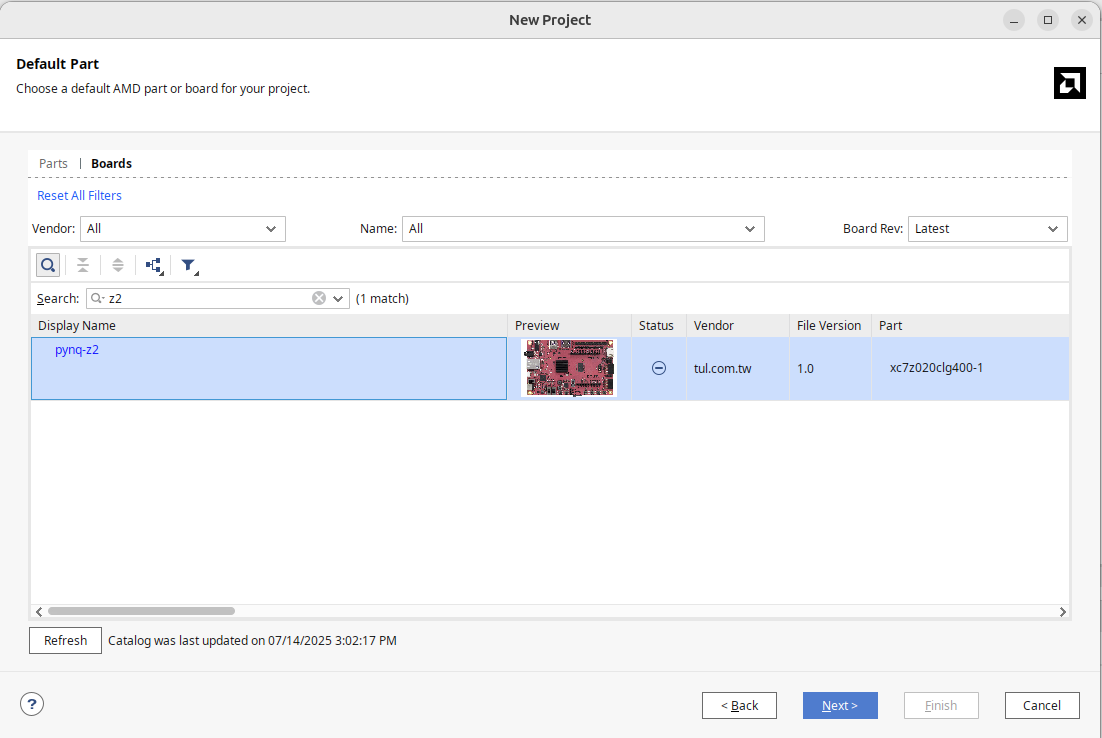Click the pynq-z2 board preview thumbnail
This screenshot has width=1102, height=738.
point(568,368)
